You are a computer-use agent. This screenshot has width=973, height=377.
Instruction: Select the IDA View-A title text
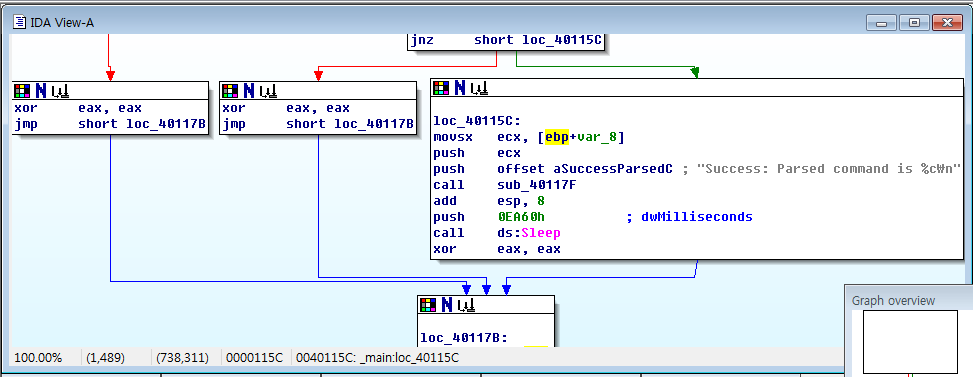point(62,24)
